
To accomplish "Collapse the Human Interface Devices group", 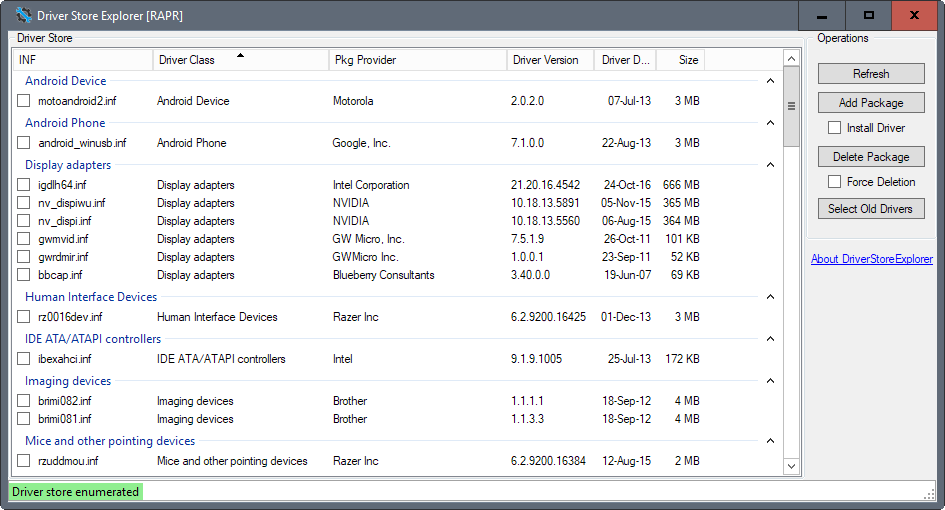I will coord(770,297).
